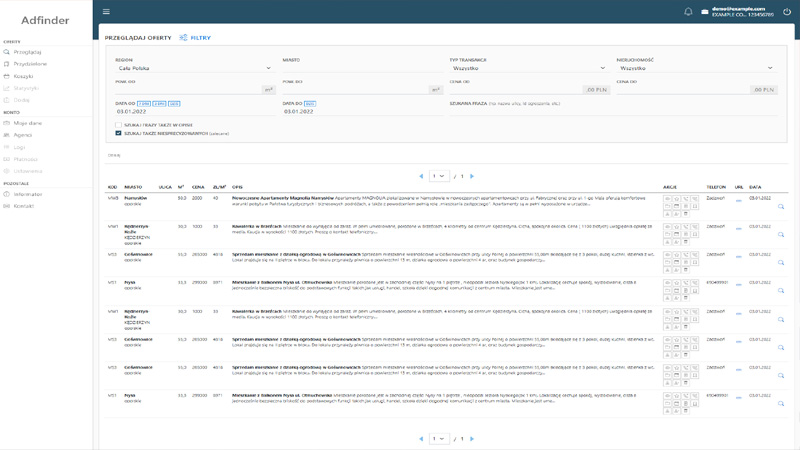Click the Adfinder logo
Screen dimensions: 800x450
pos(45,20)
